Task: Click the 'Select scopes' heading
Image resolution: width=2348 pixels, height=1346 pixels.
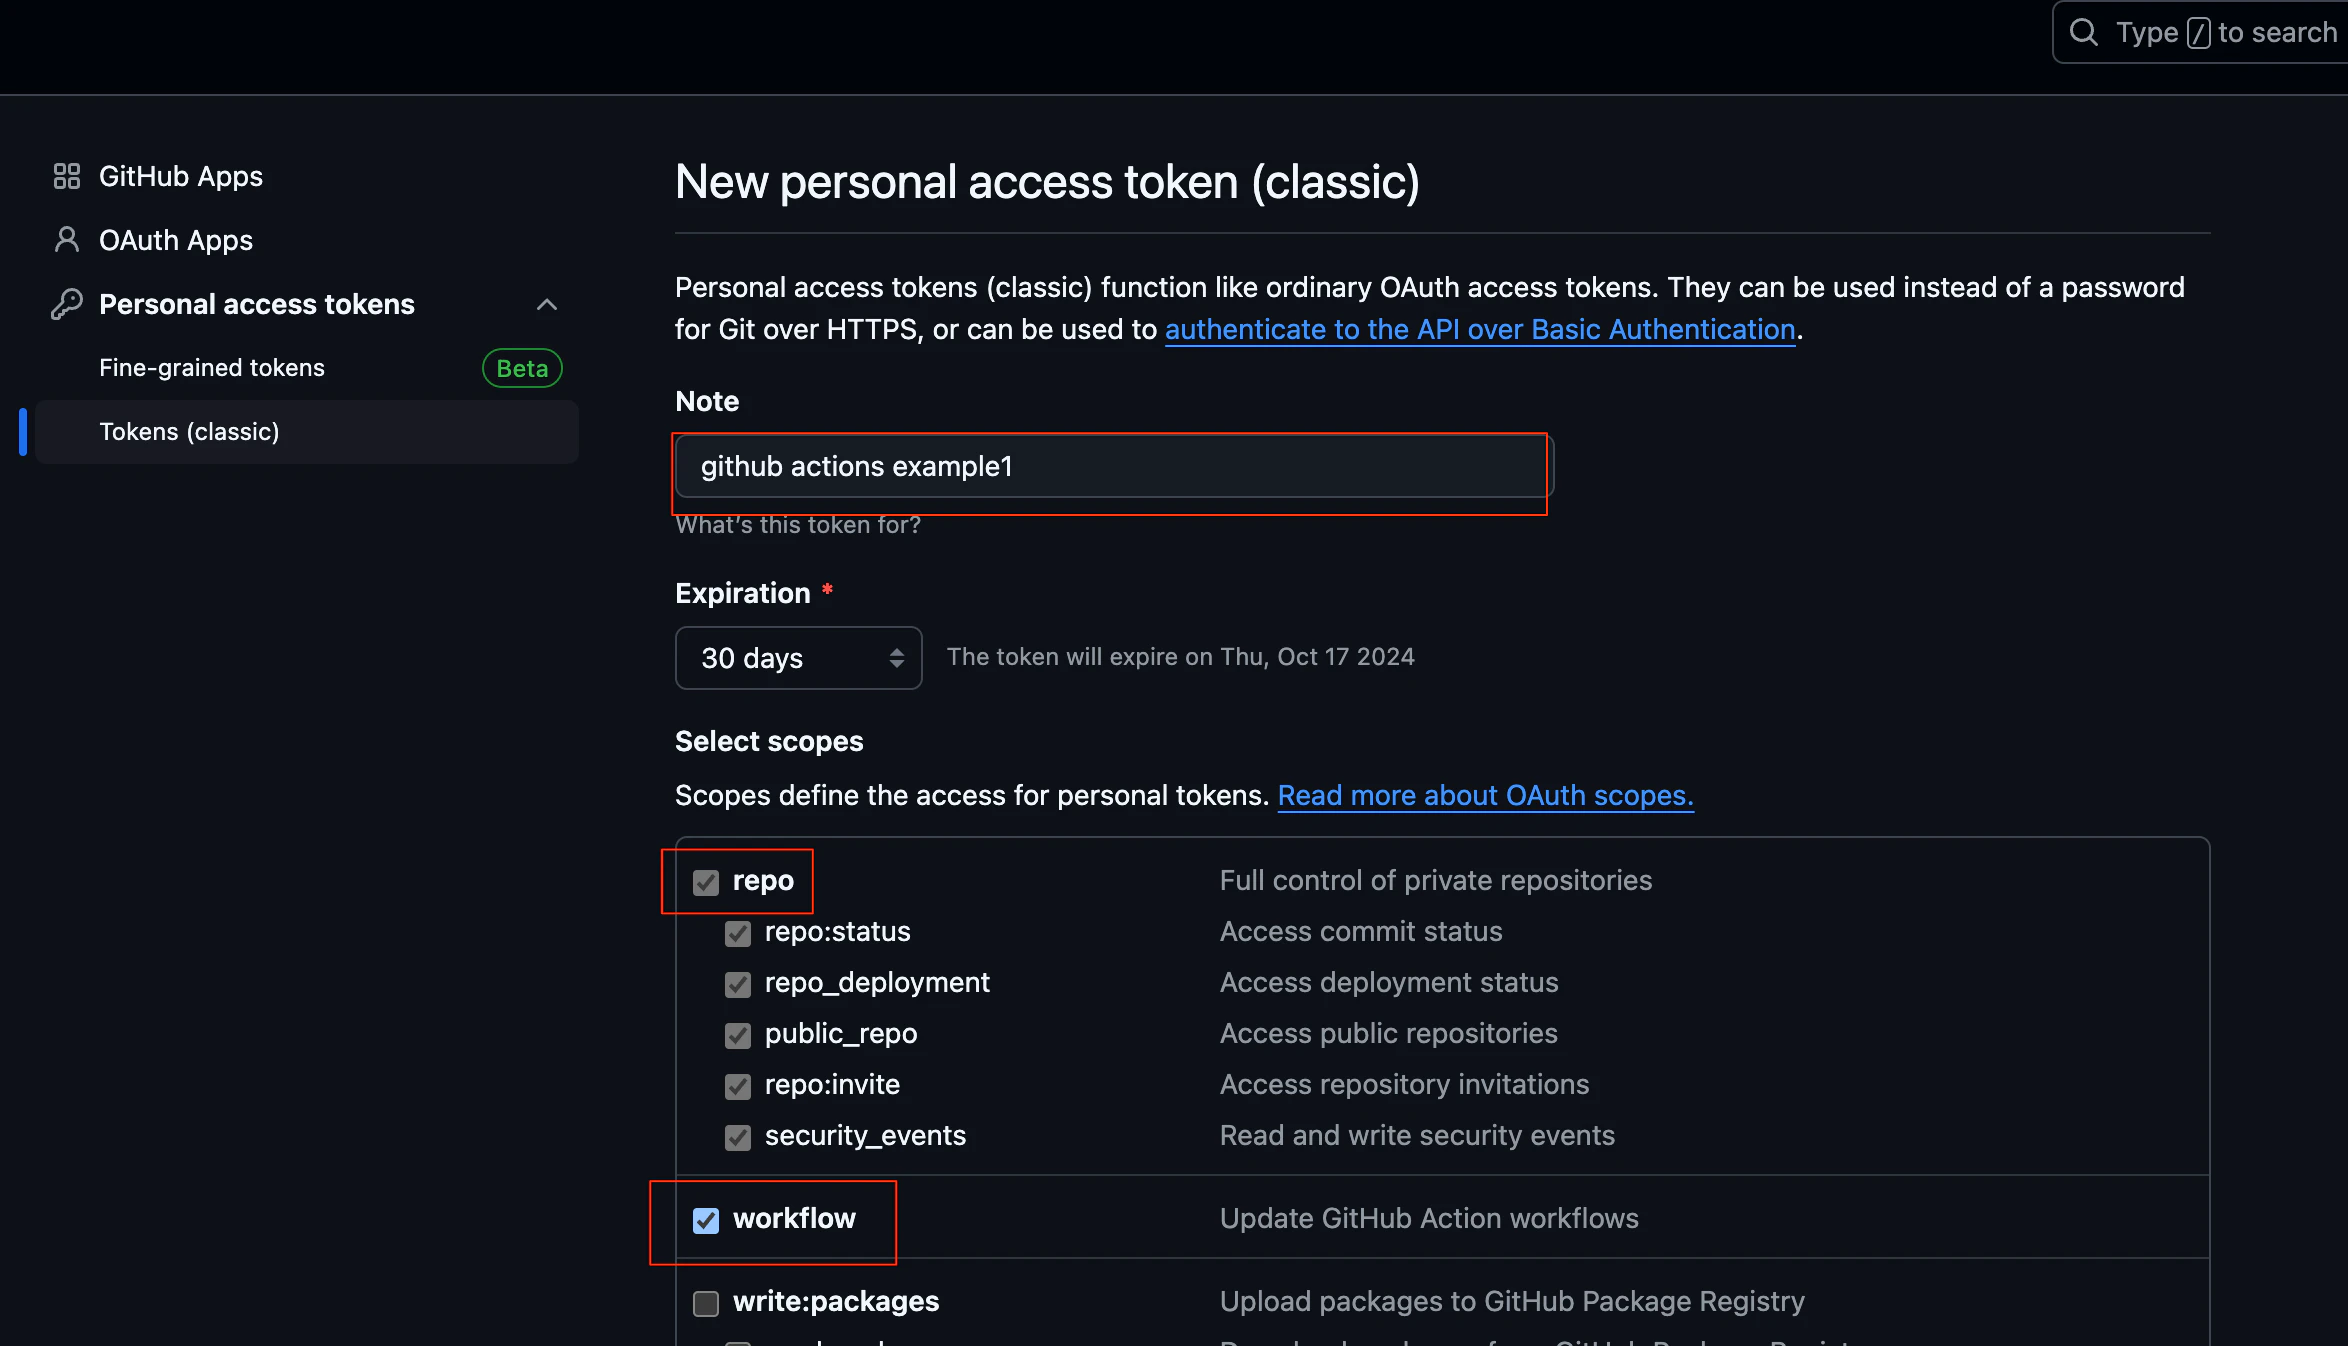Action: click(769, 741)
